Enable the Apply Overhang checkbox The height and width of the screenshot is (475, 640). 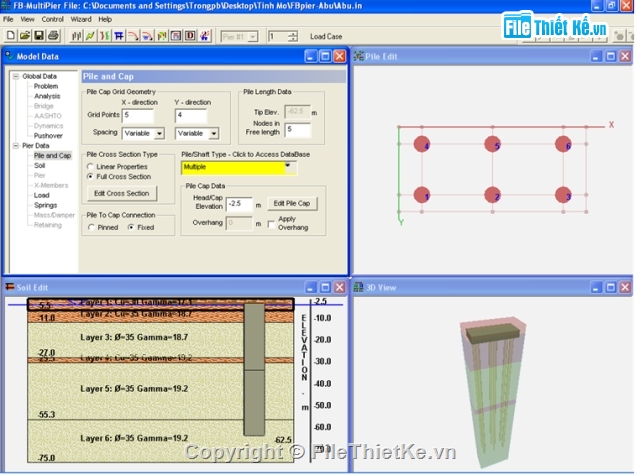click(x=271, y=224)
